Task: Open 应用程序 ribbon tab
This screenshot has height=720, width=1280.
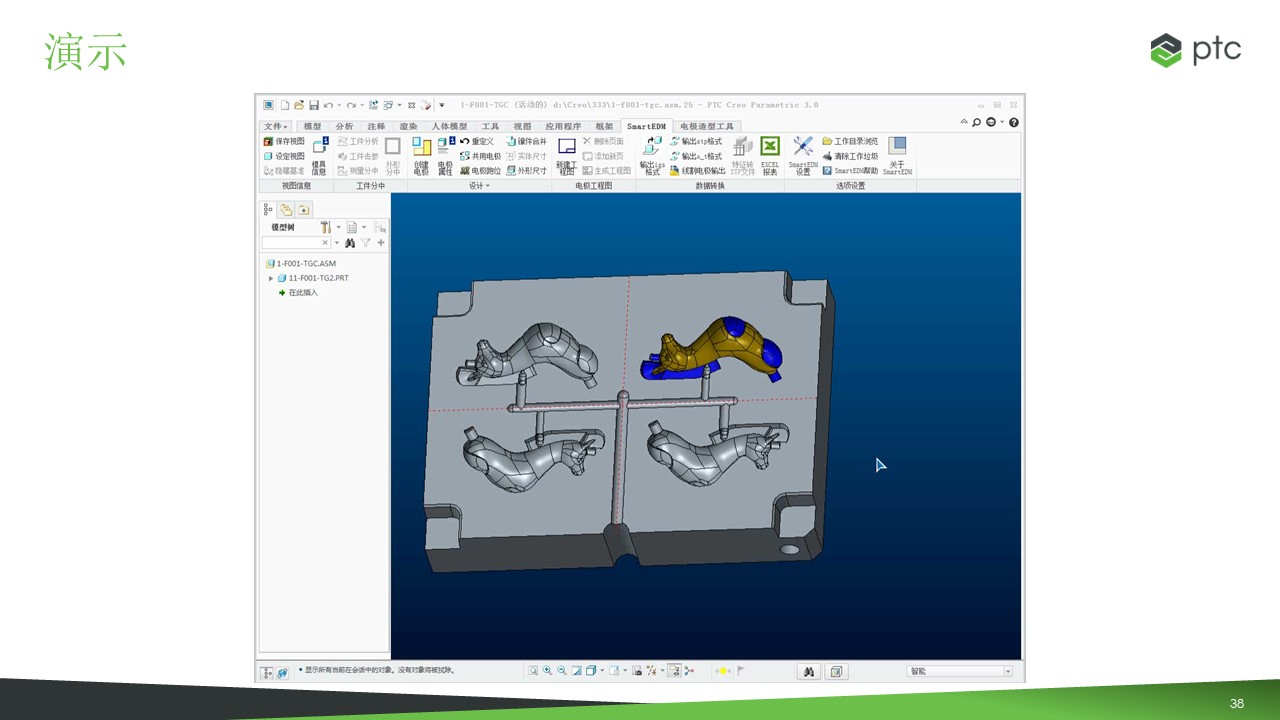Action: pyautogui.click(x=563, y=127)
